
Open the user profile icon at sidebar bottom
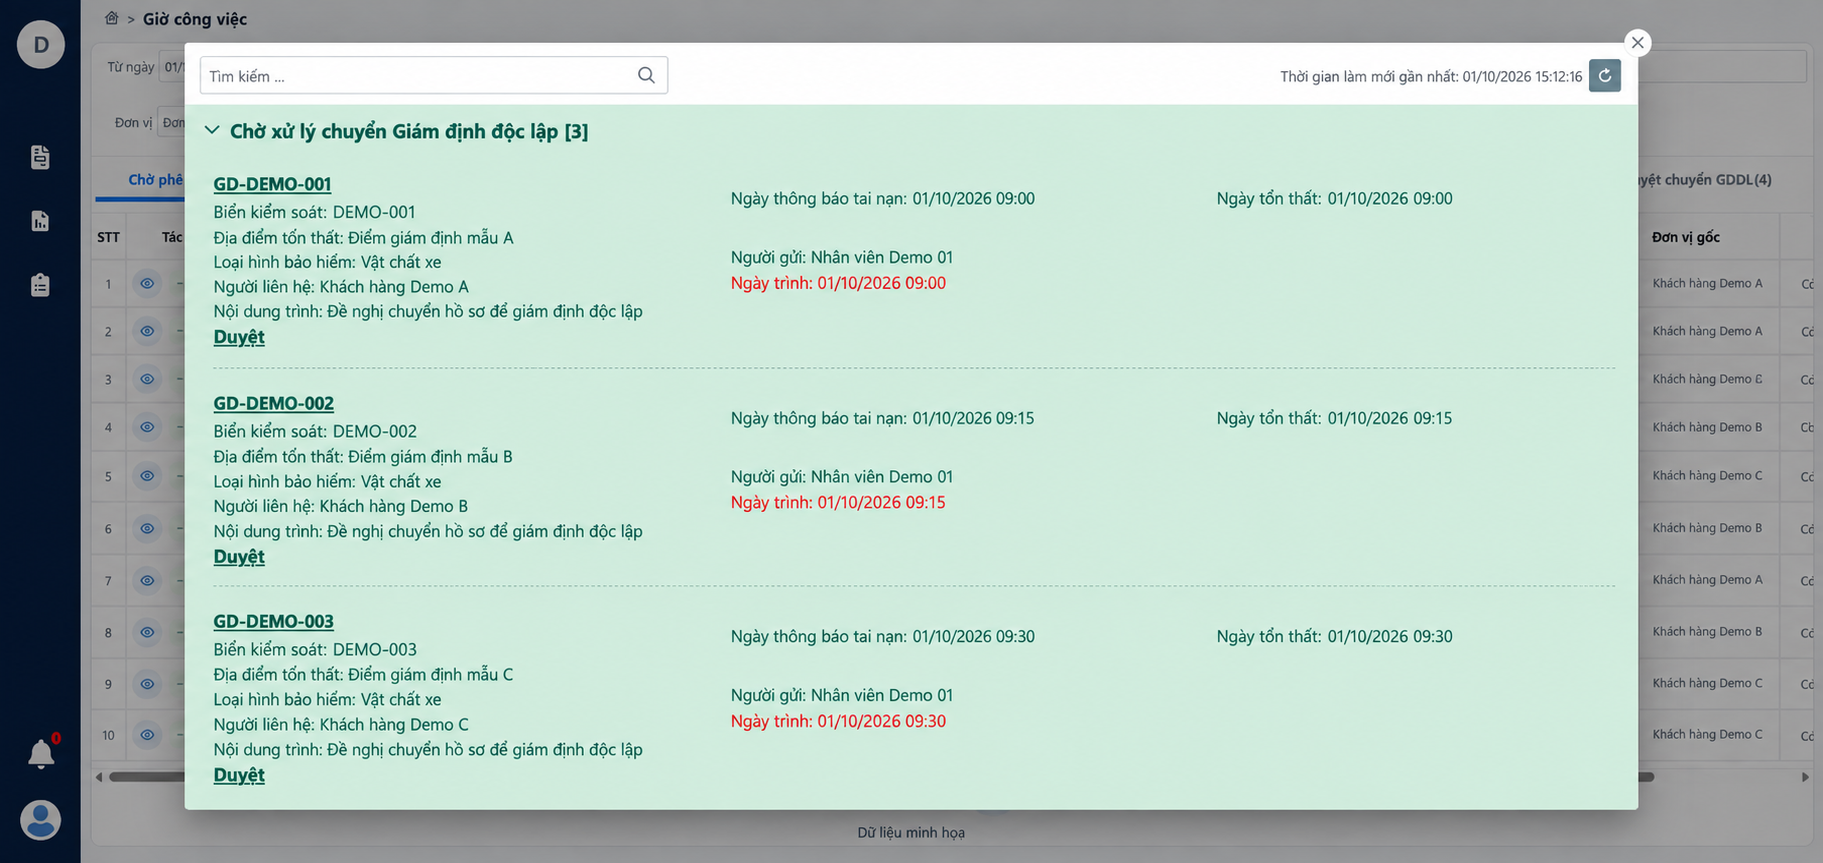coord(41,820)
